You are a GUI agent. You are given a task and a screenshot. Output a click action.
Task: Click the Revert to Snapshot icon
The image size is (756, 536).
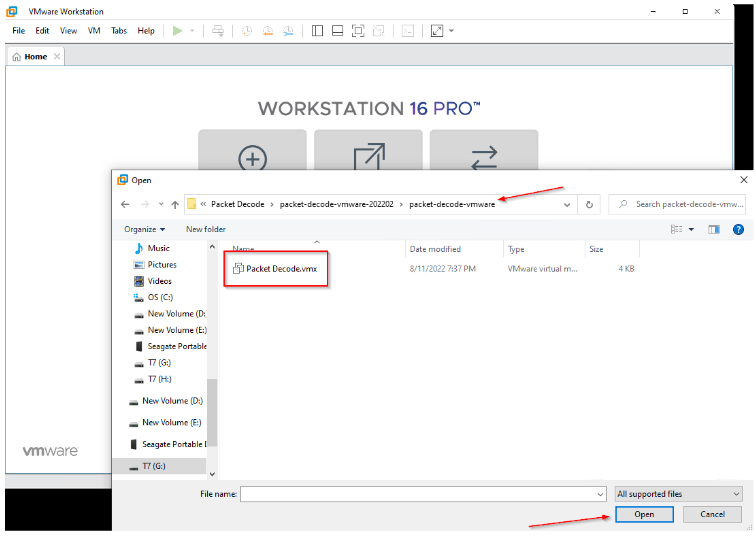pyautogui.click(x=268, y=31)
